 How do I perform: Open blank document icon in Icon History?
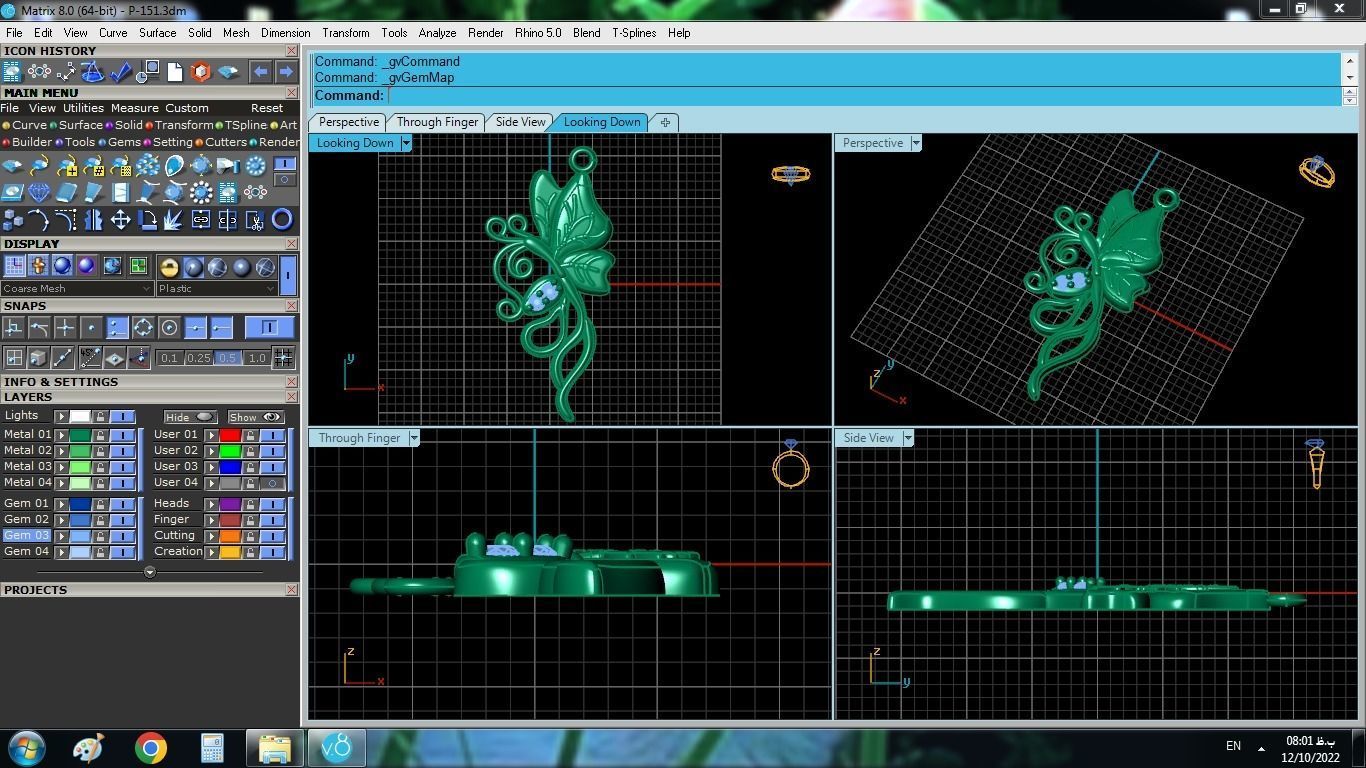[175, 72]
